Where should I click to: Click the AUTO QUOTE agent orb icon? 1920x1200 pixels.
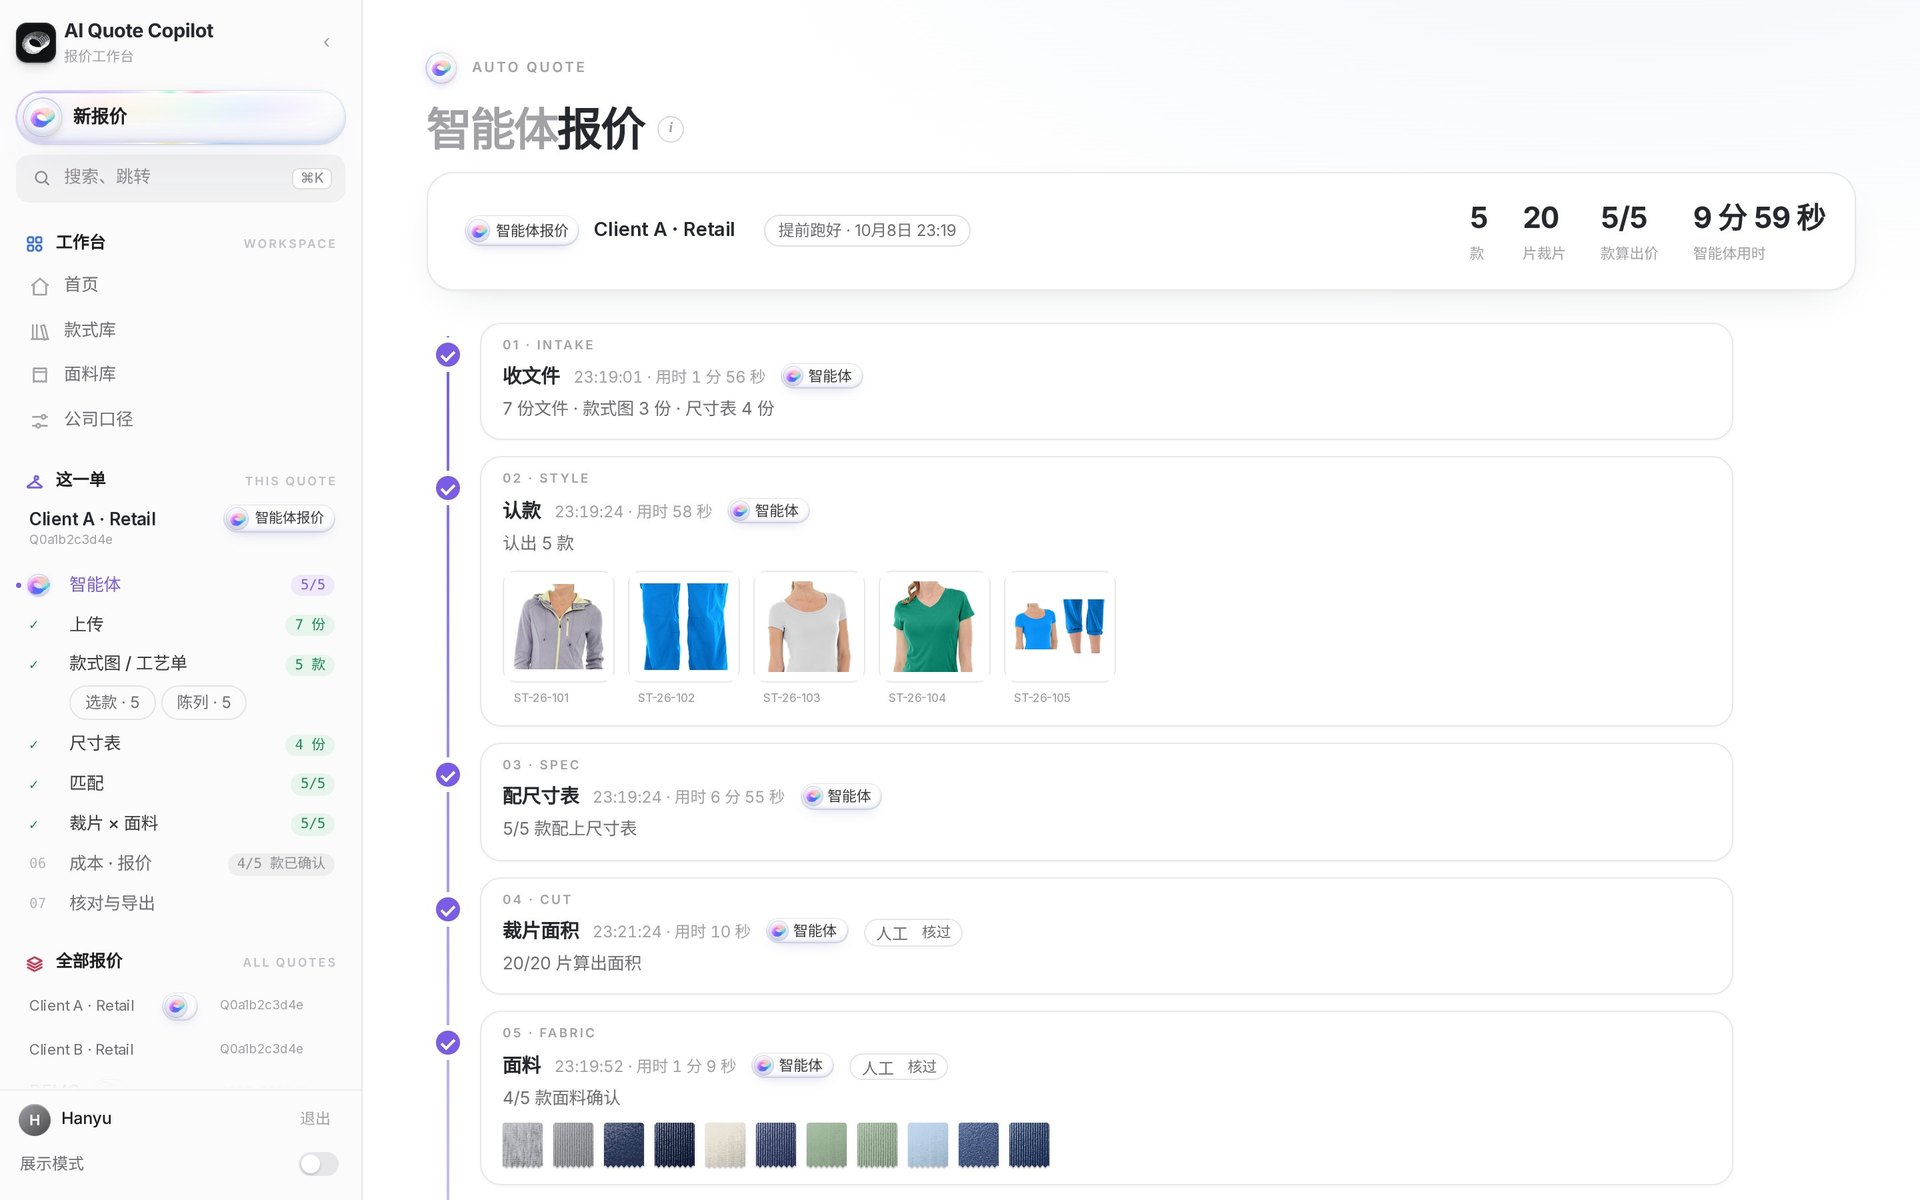point(441,68)
